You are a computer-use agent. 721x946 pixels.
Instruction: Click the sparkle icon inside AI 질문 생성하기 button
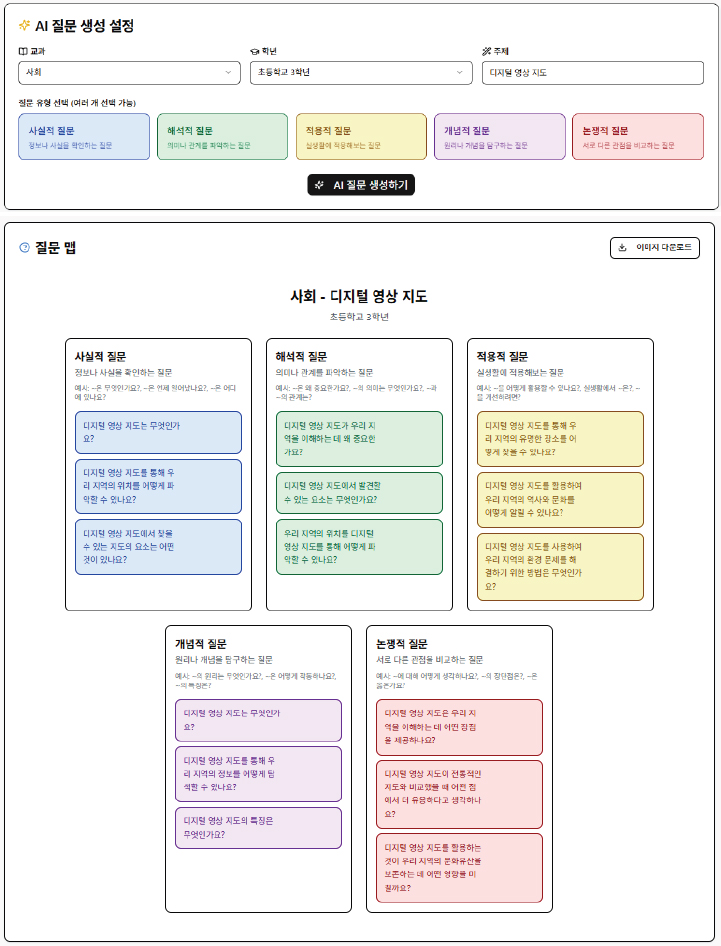click(x=319, y=185)
